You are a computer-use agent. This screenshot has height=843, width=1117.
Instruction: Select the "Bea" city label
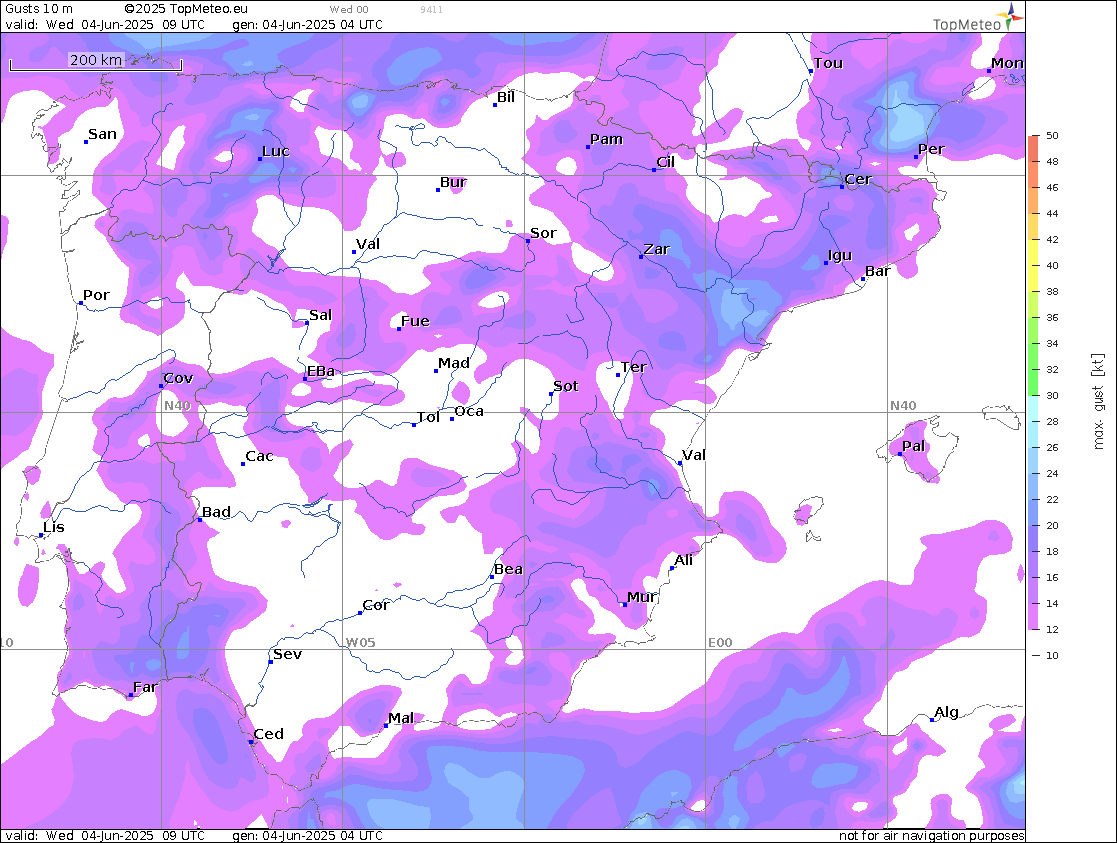point(509,569)
